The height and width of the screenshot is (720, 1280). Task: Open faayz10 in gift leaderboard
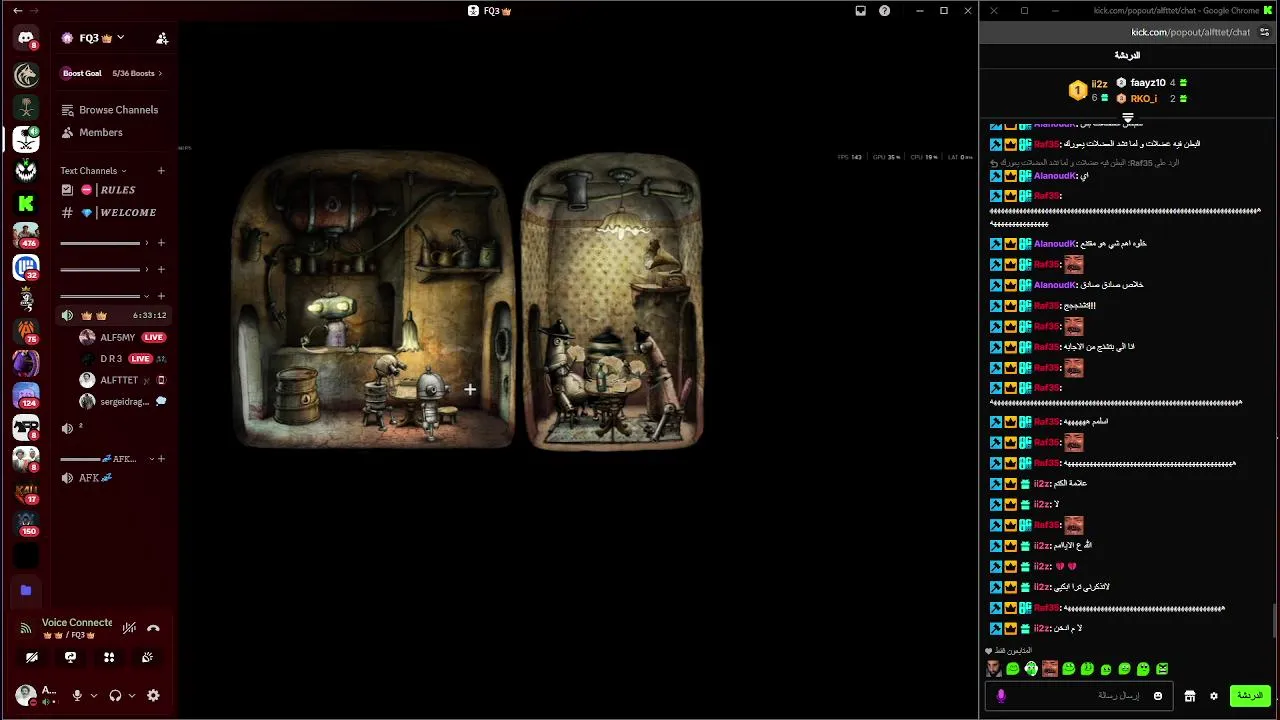[x=1152, y=83]
